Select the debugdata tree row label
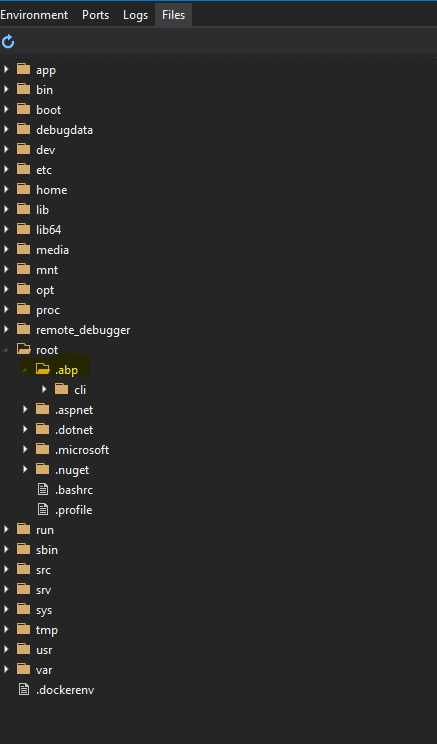 pos(65,130)
